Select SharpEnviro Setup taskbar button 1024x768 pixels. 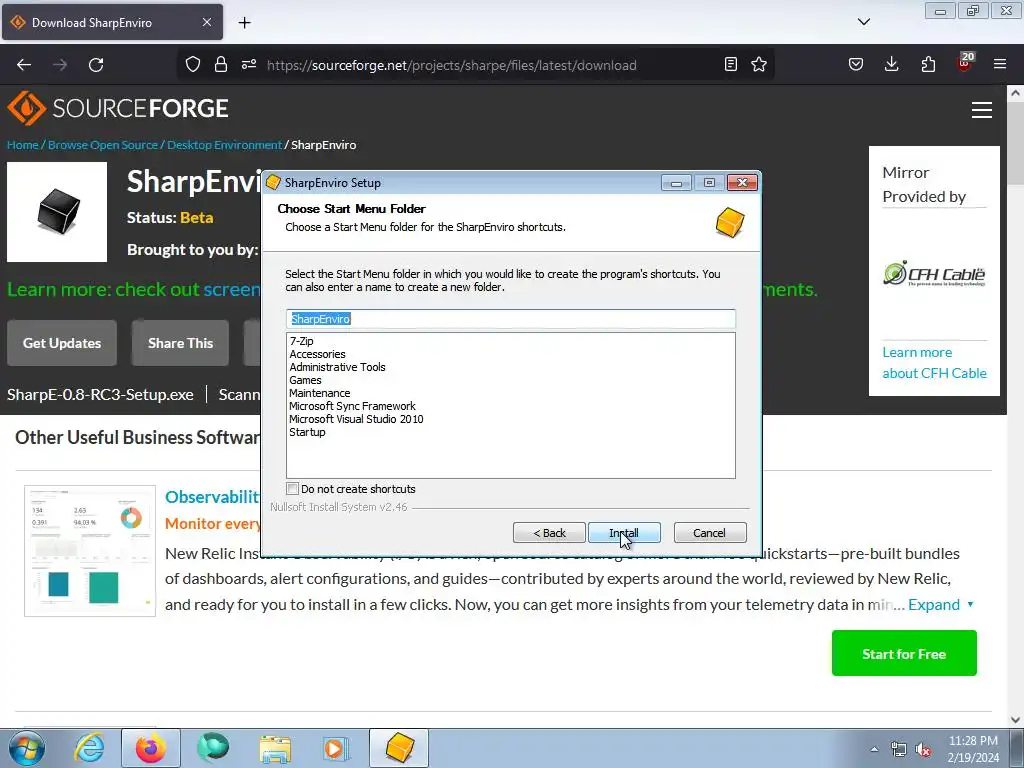[x=399, y=748]
